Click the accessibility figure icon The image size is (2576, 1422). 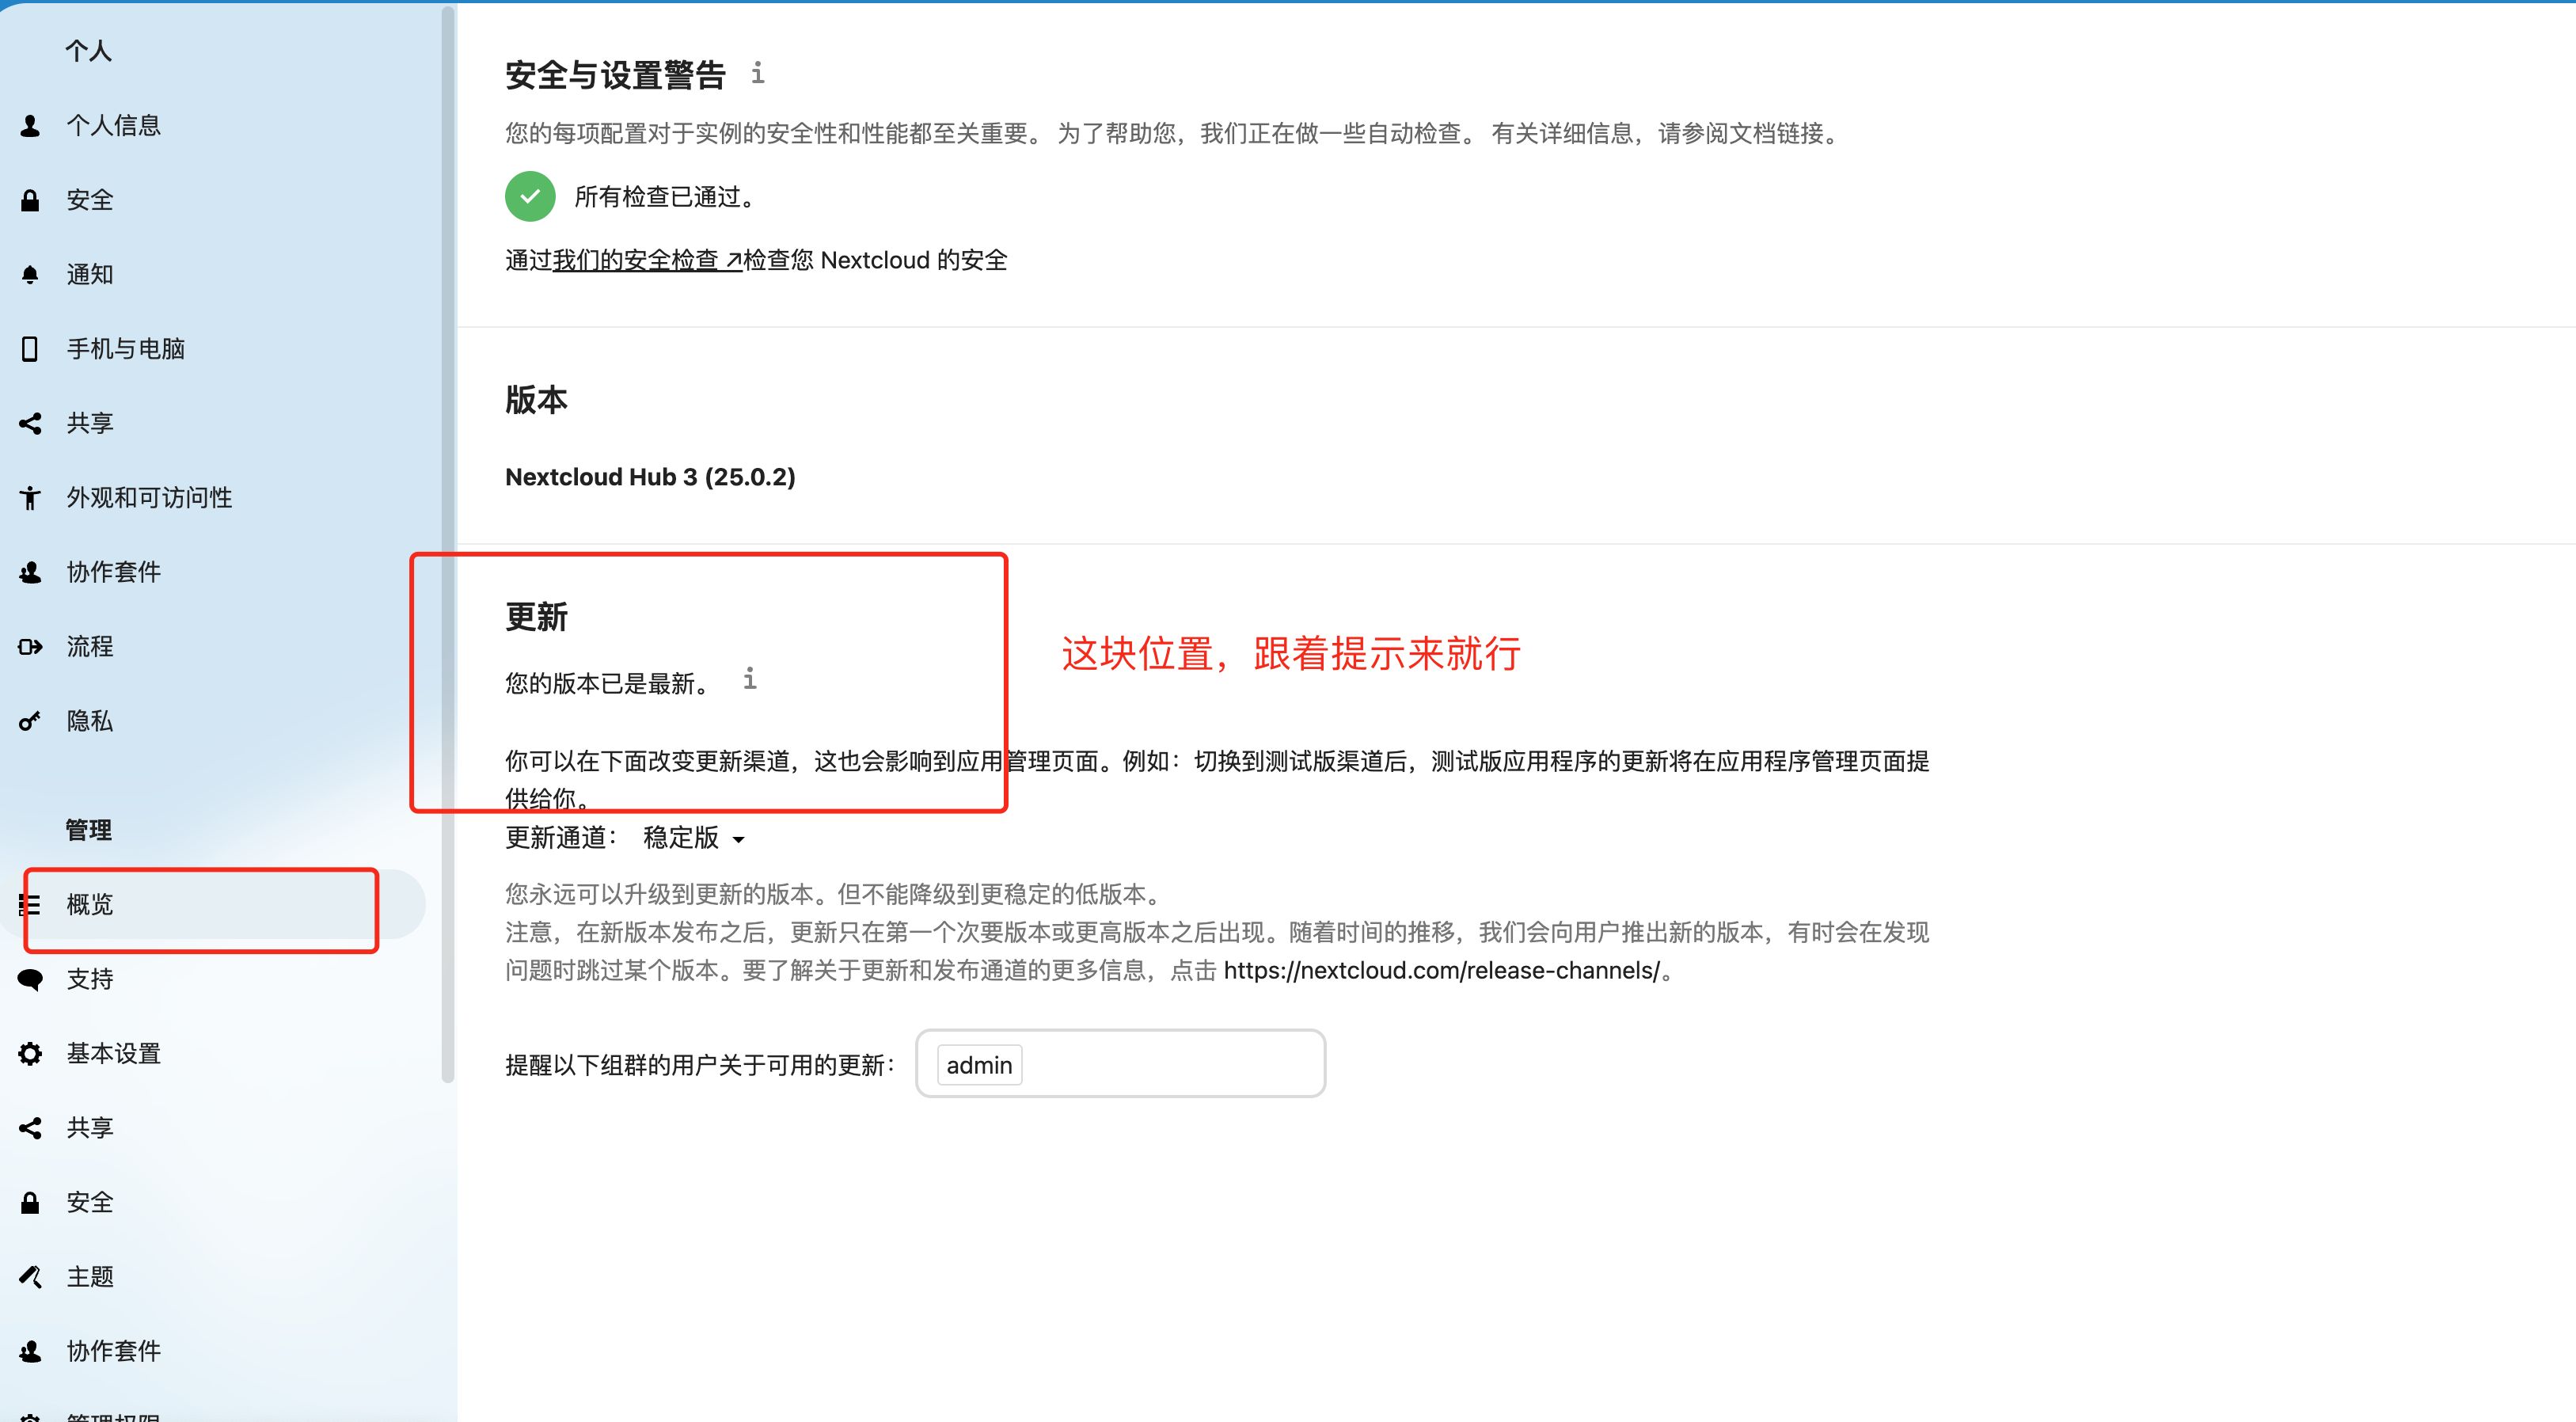(30, 498)
